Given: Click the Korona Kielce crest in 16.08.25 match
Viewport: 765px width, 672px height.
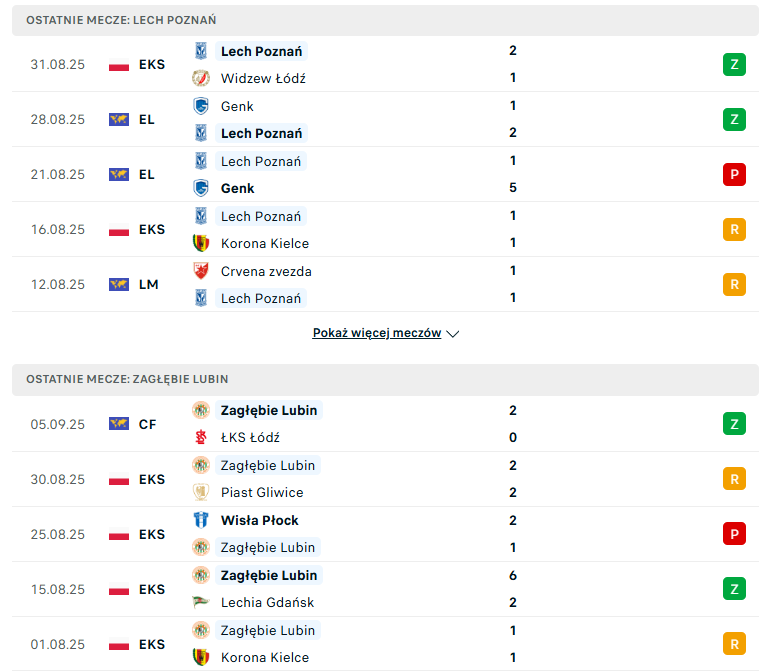Looking at the screenshot, I should click(201, 243).
